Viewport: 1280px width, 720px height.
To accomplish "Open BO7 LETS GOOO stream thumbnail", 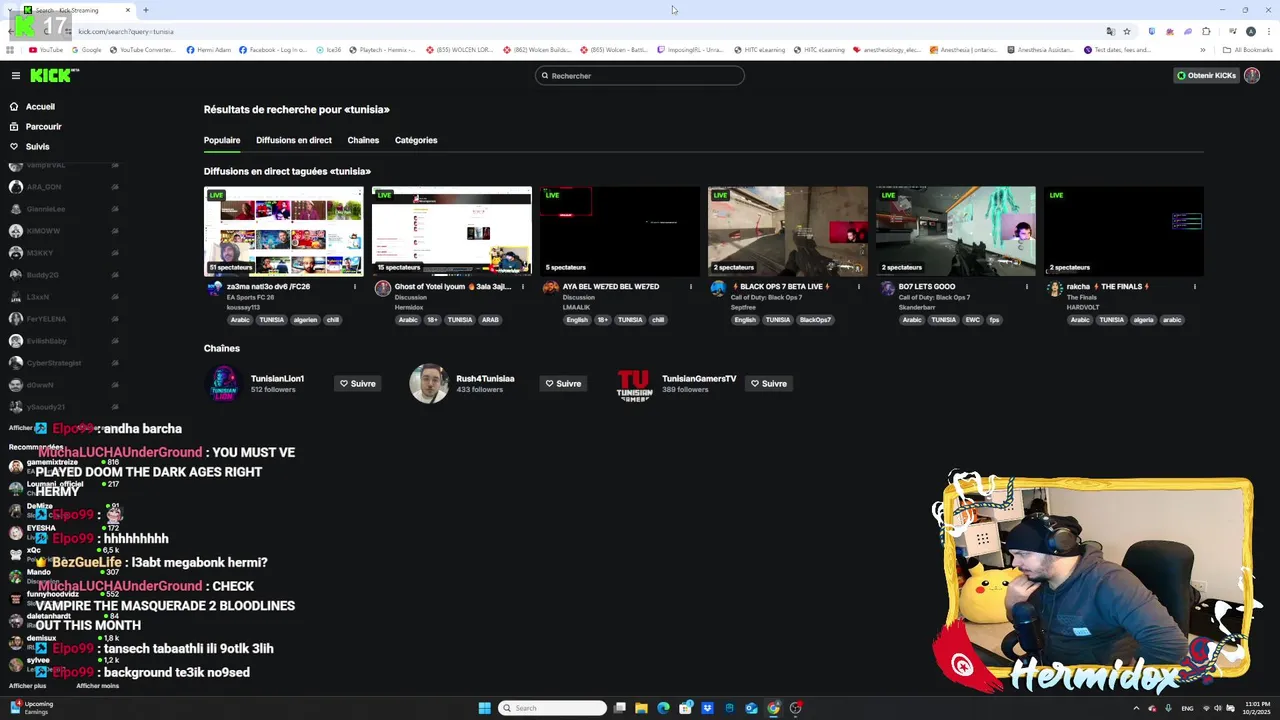I will 956,231.
